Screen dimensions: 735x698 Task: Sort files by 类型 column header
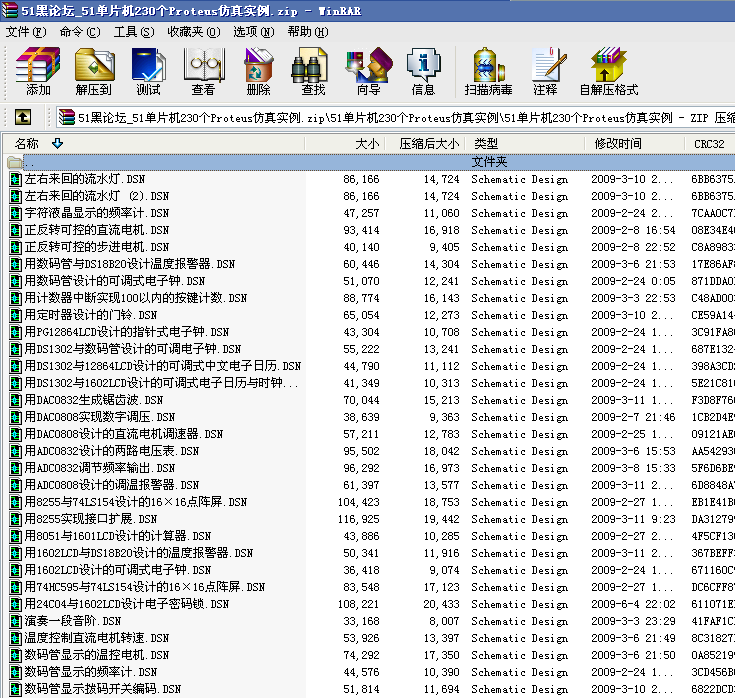(525, 143)
